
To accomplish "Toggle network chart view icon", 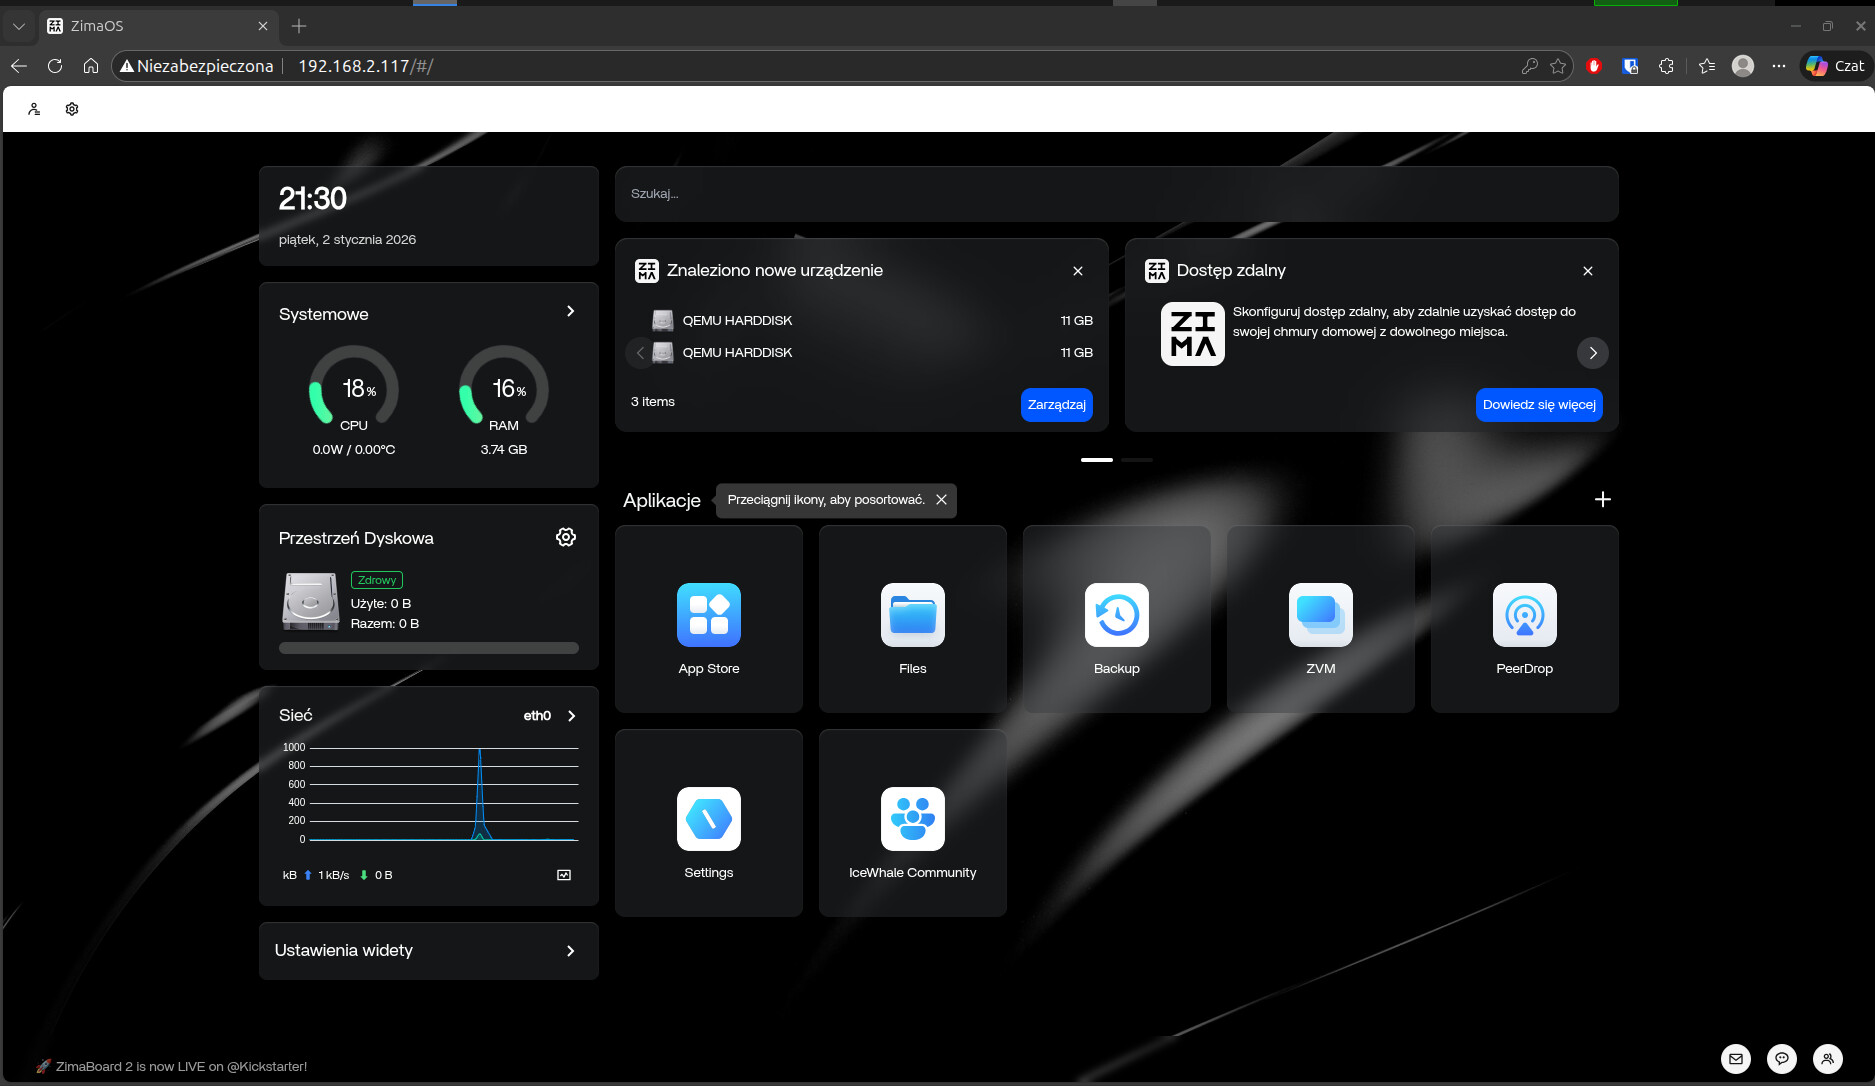I will 564,875.
